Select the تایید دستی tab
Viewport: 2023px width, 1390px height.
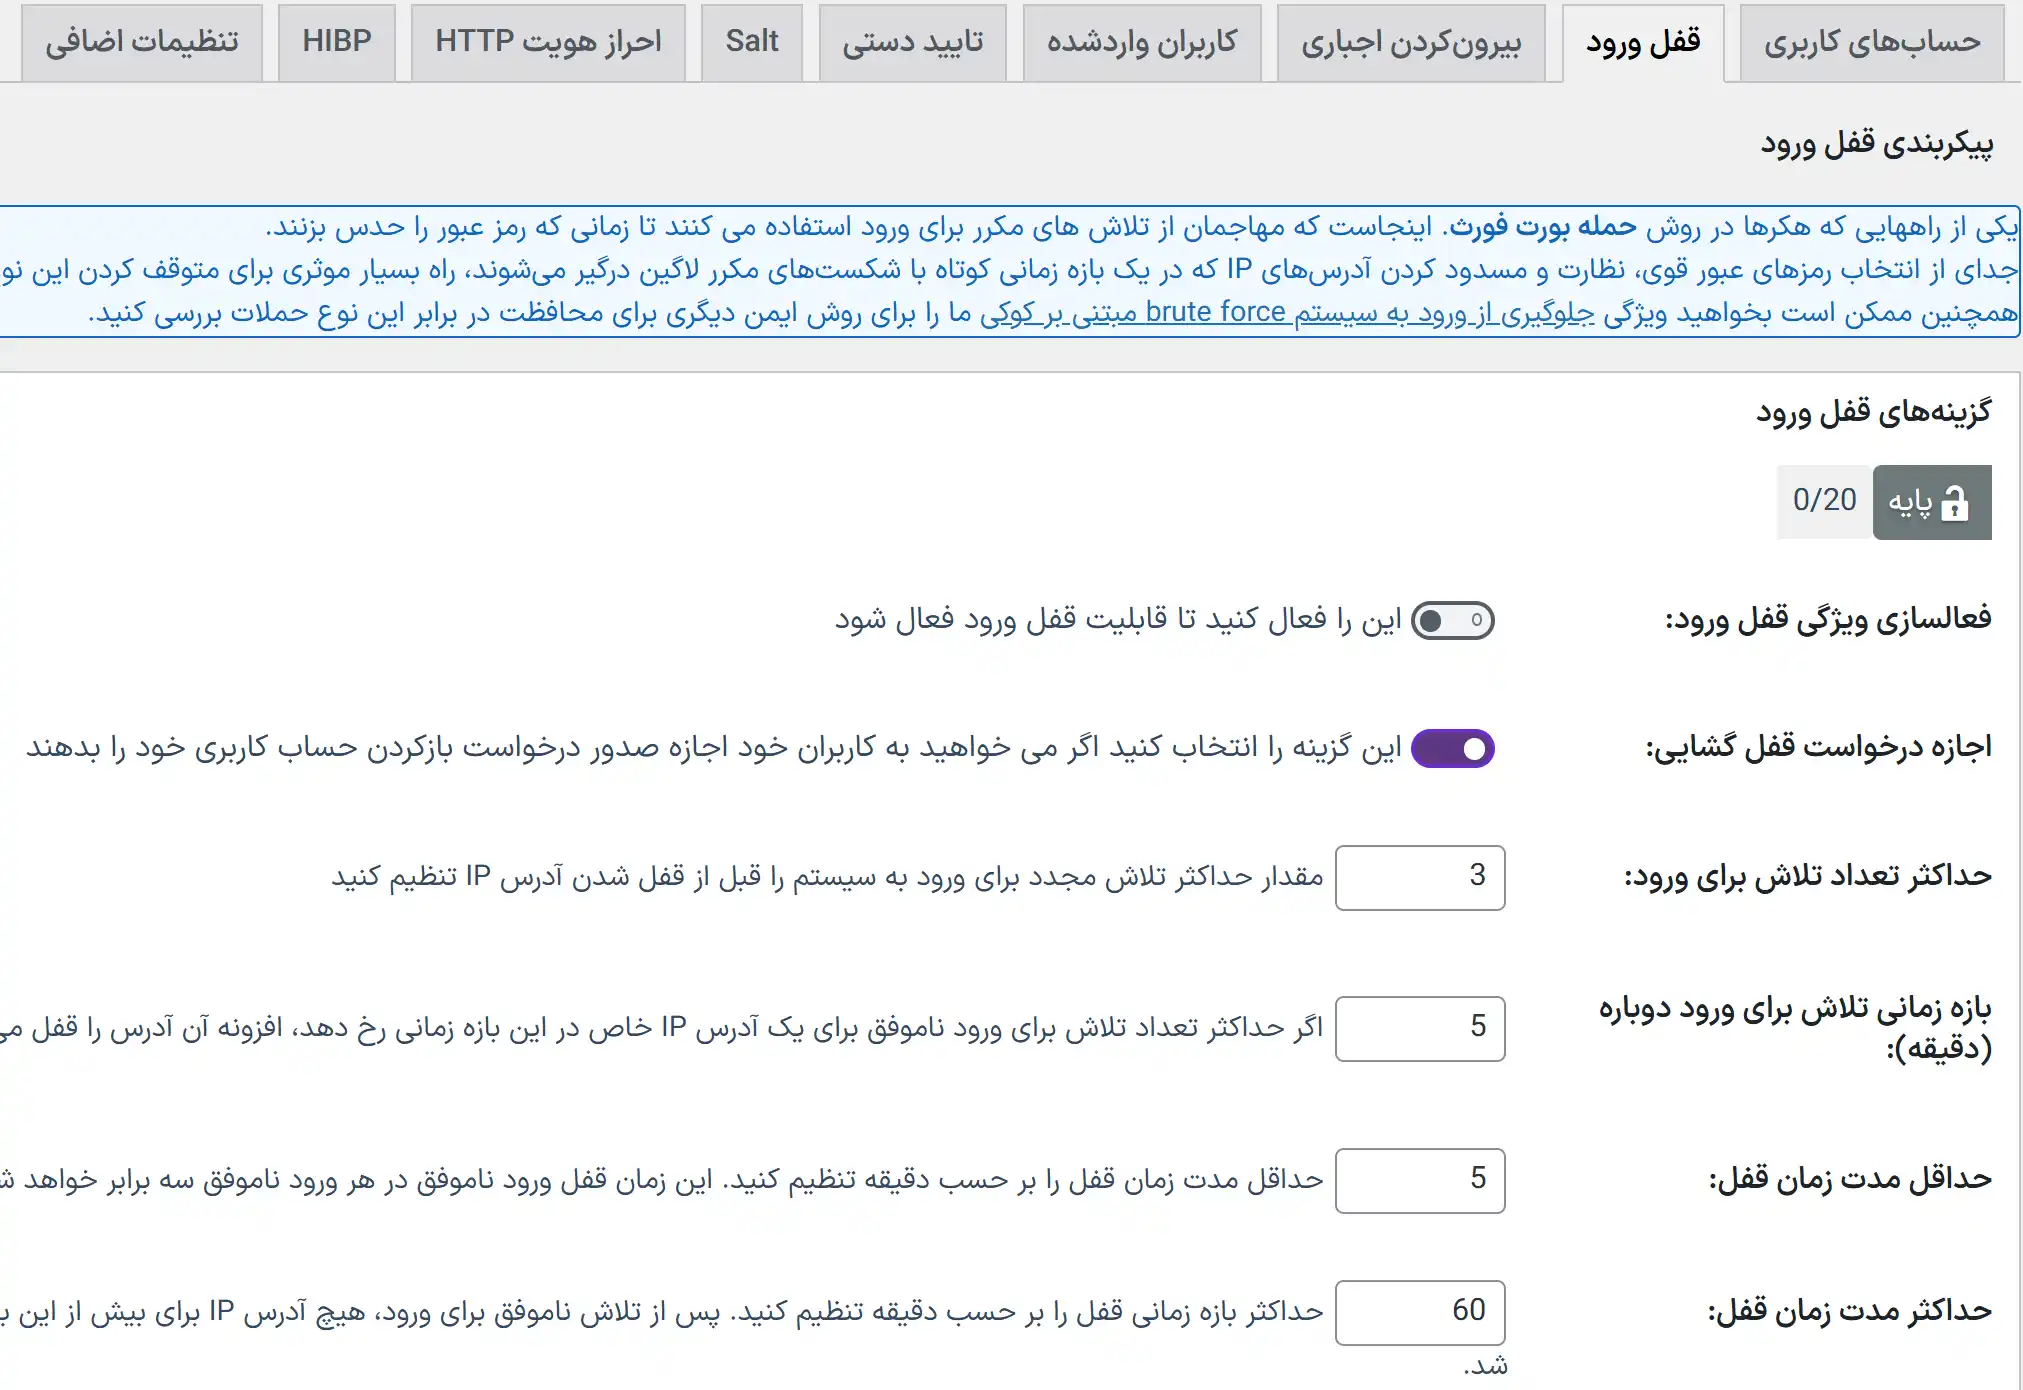[x=912, y=42]
